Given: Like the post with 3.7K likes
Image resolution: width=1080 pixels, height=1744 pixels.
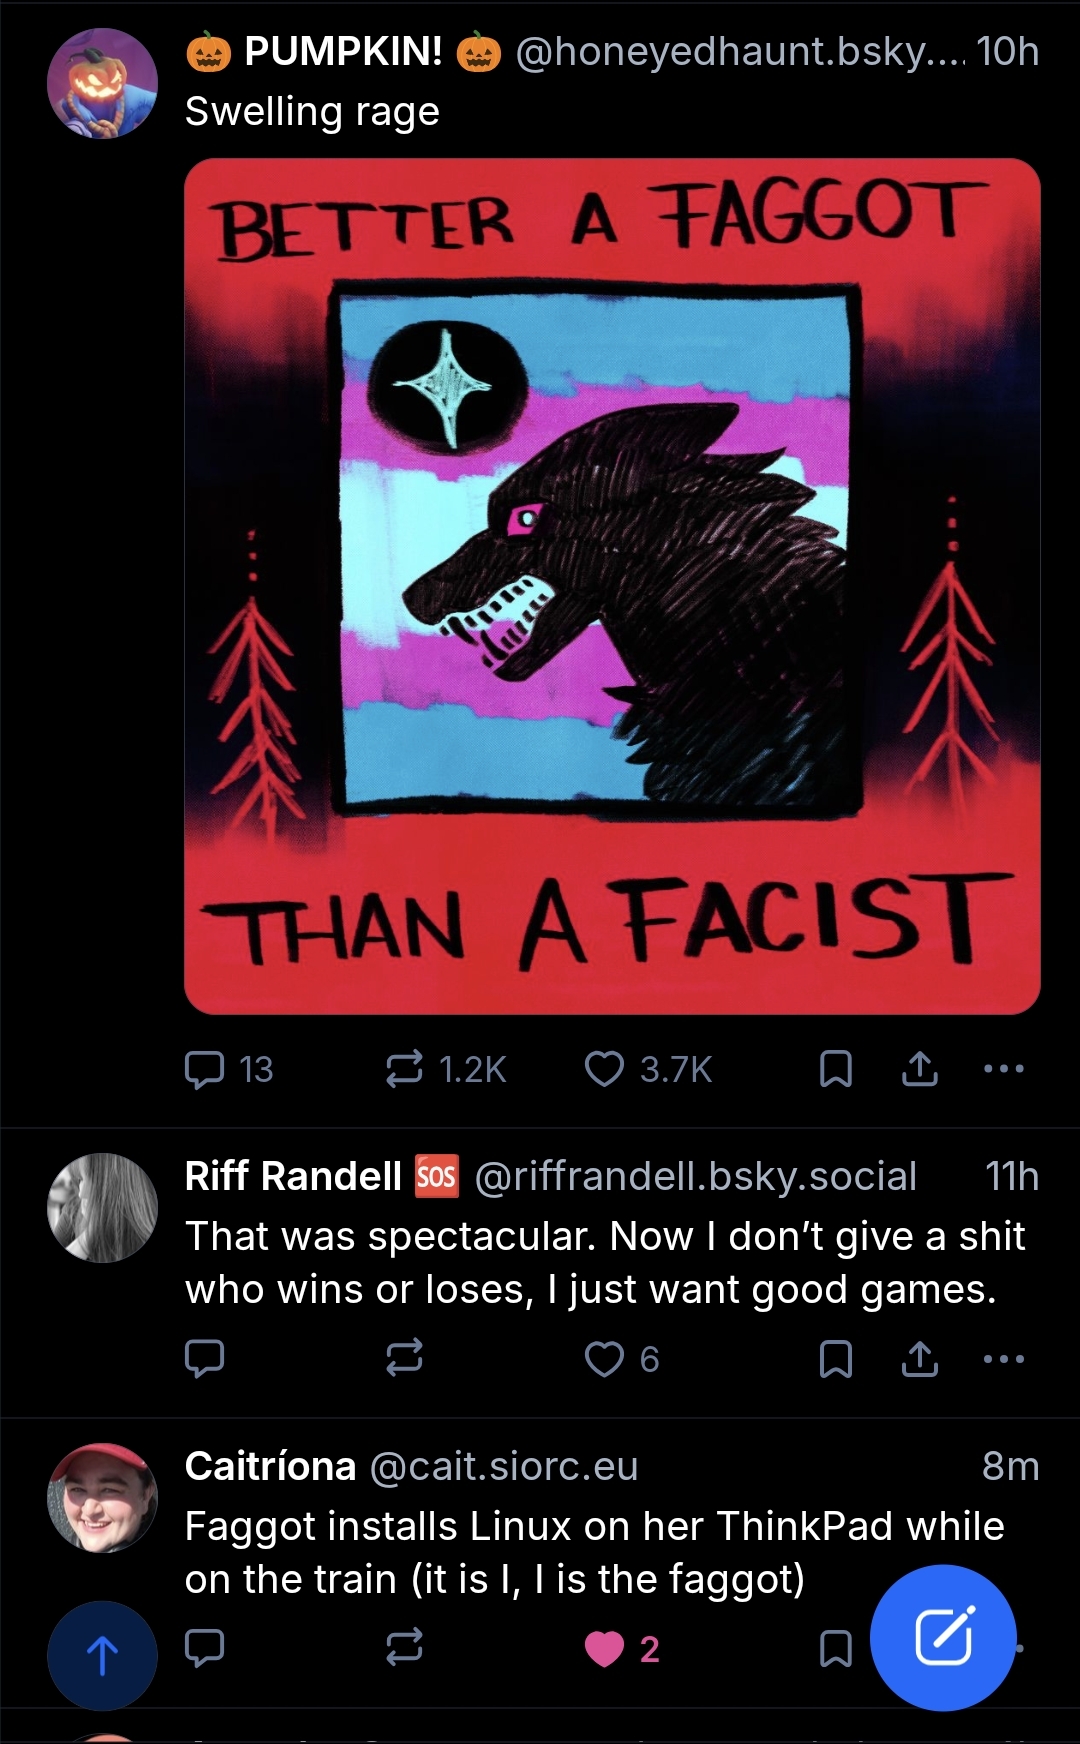Looking at the screenshot, I should tap(604, 1069).
